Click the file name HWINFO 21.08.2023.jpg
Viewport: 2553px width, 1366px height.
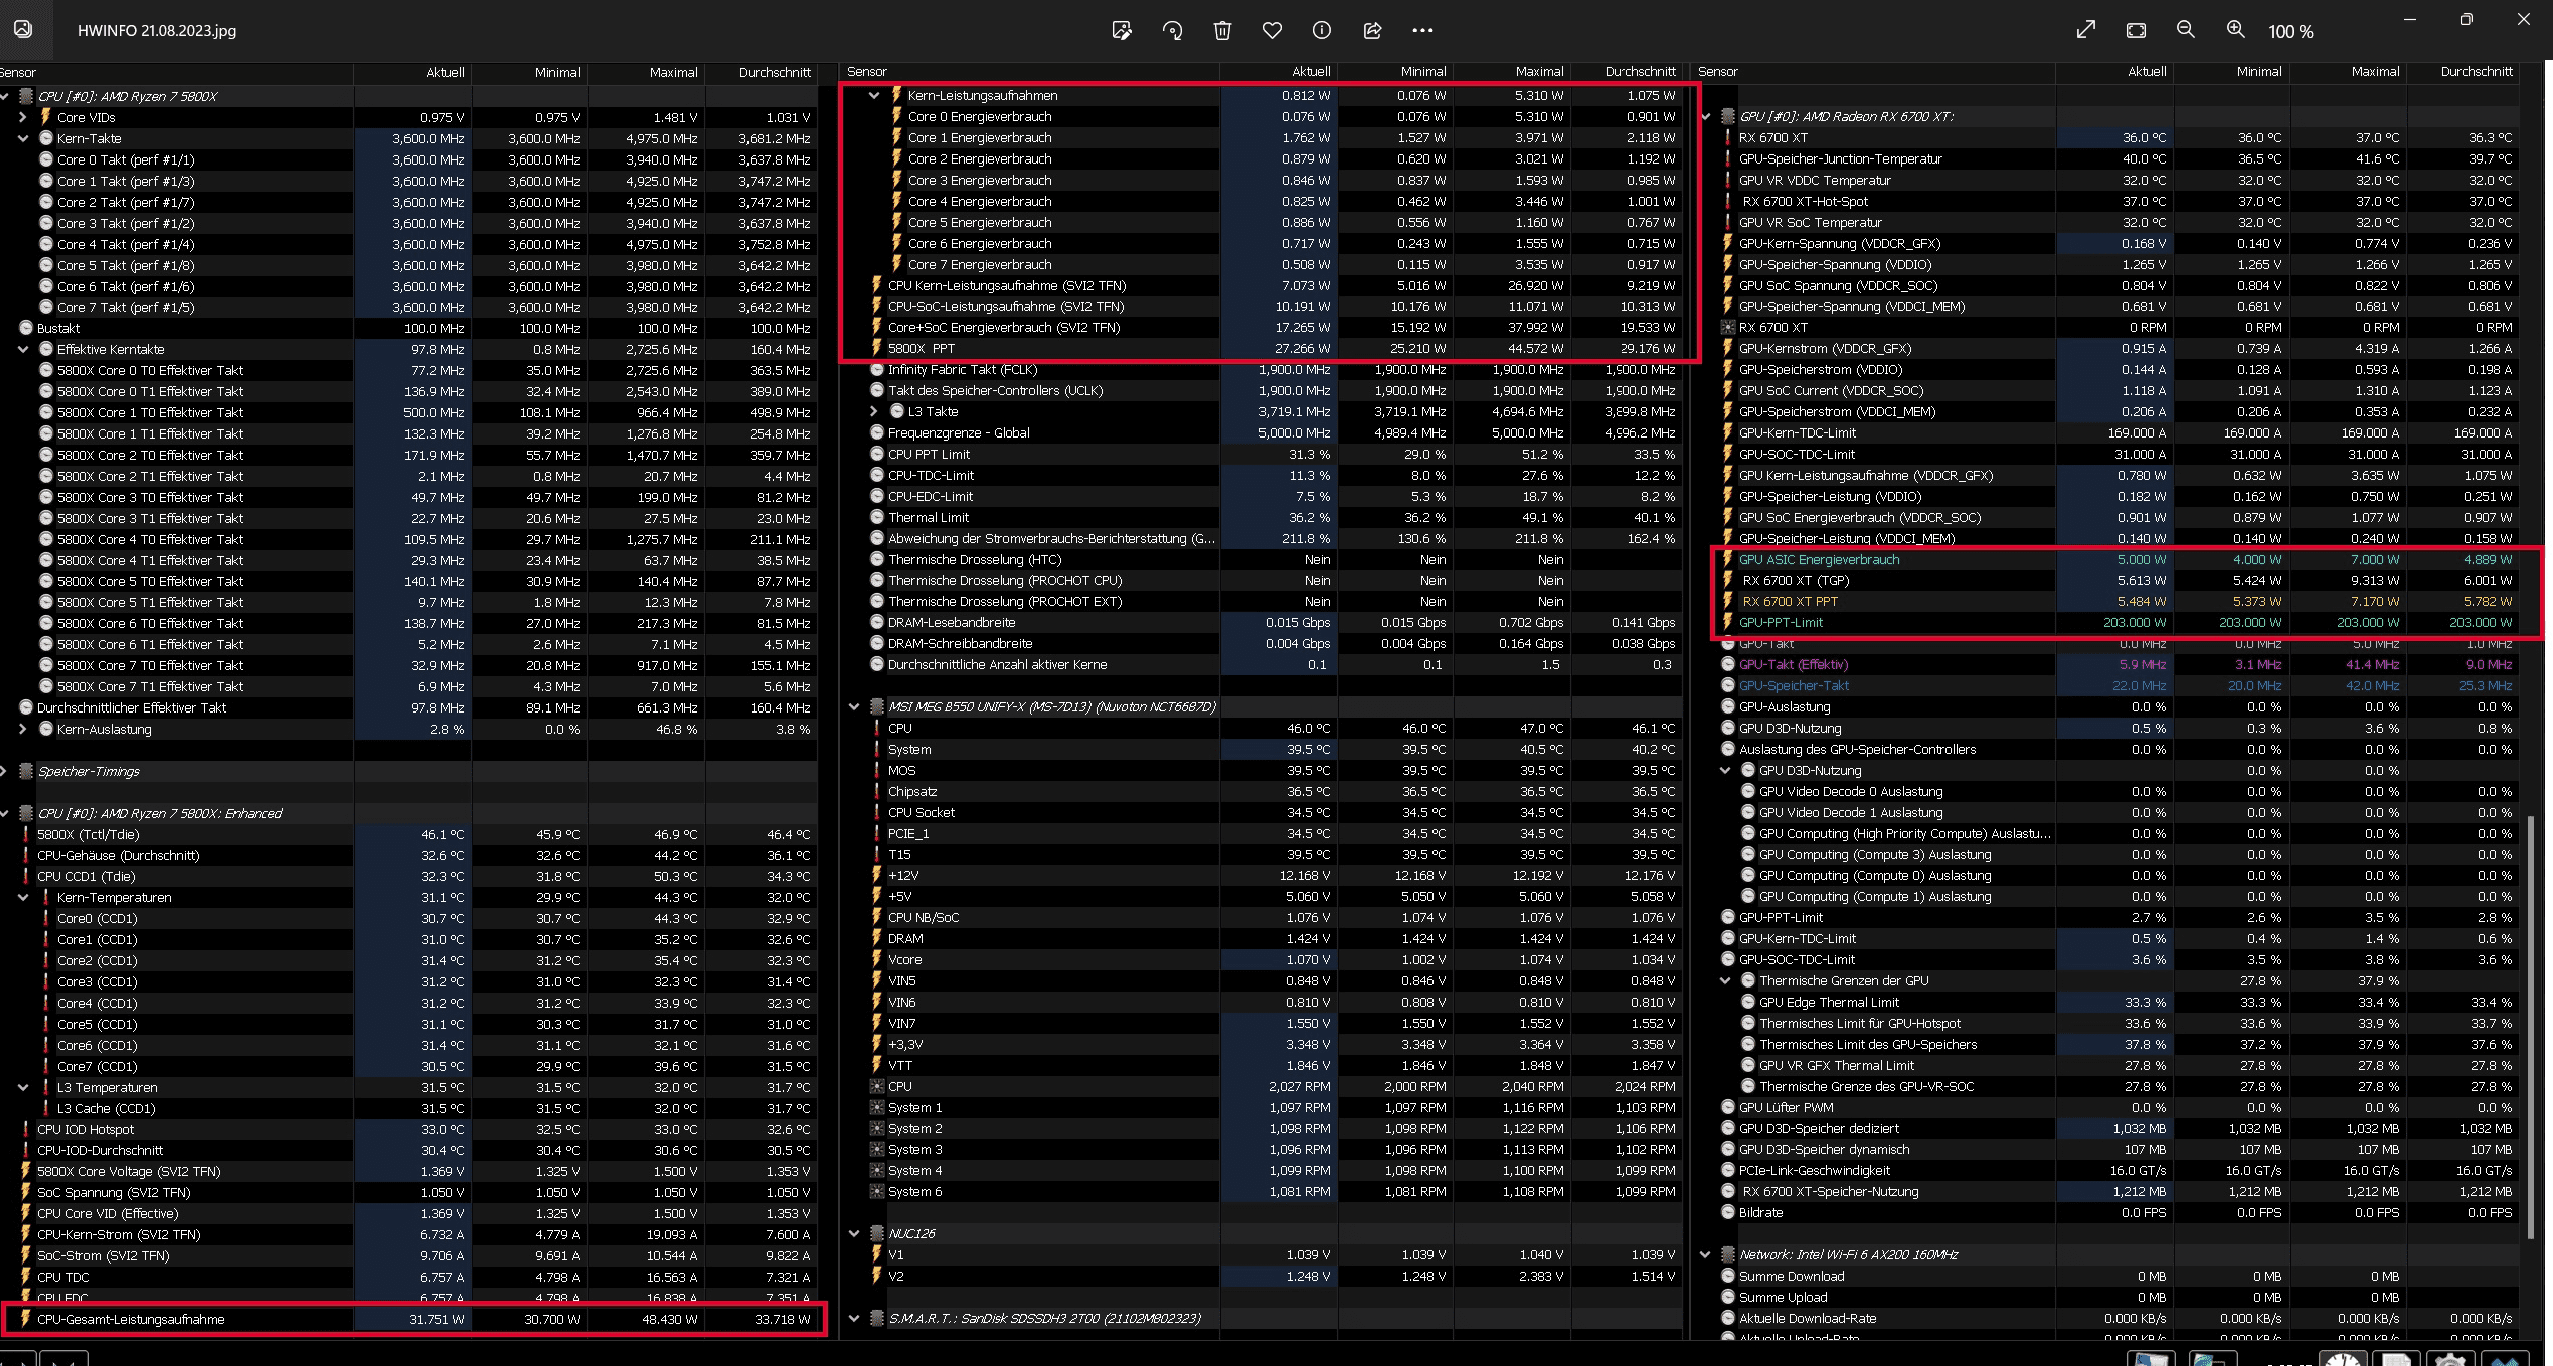(x=157, y=30)
